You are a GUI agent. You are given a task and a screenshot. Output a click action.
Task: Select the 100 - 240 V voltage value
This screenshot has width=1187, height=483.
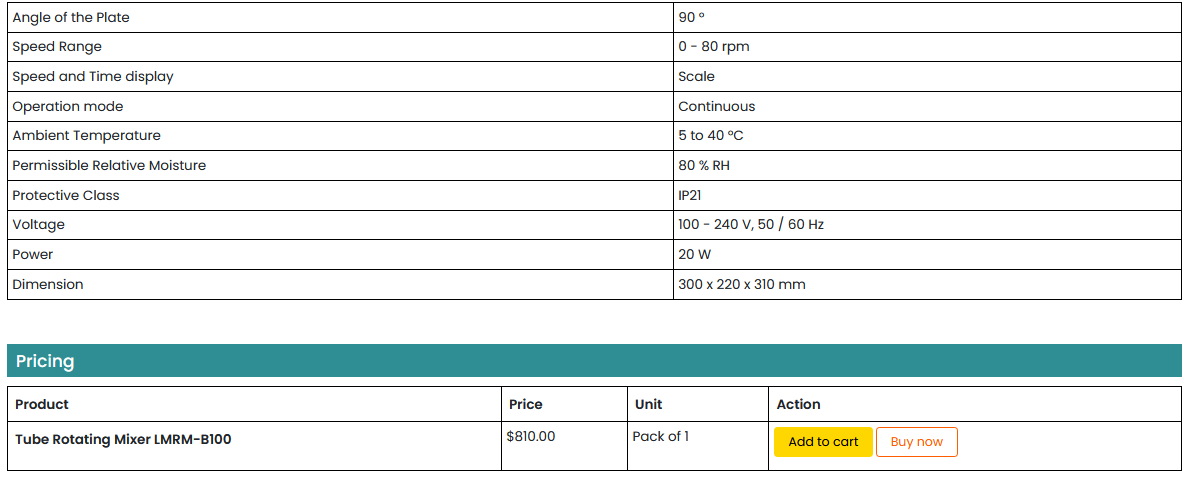coord(751,225)
